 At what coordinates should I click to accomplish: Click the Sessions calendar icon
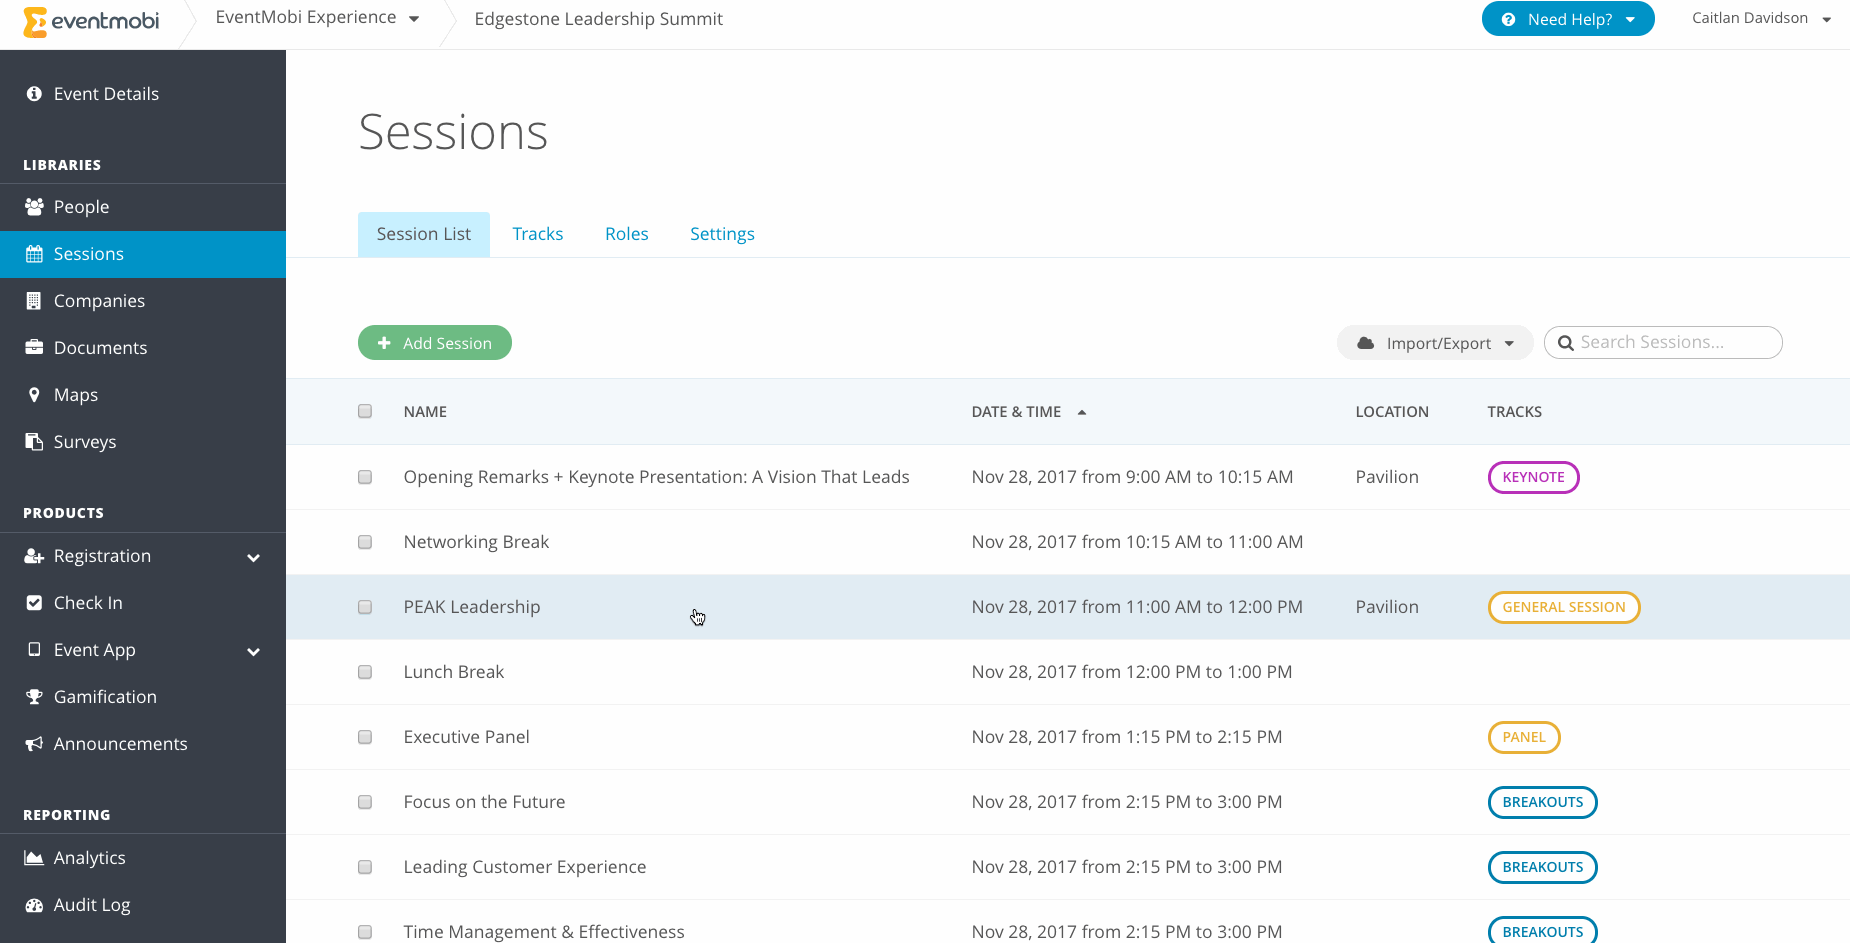pos(34,254)
